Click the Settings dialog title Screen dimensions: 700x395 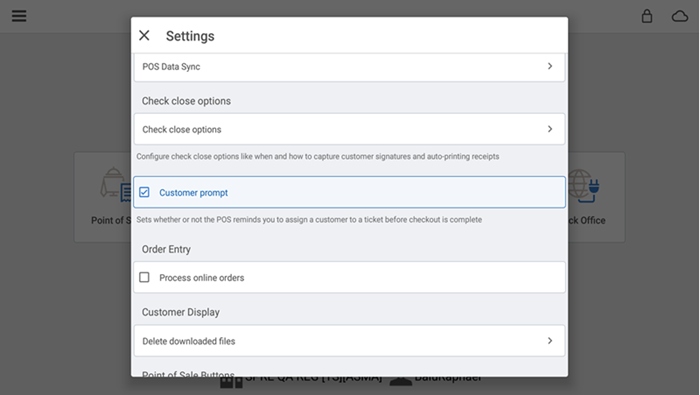(190, 36)
